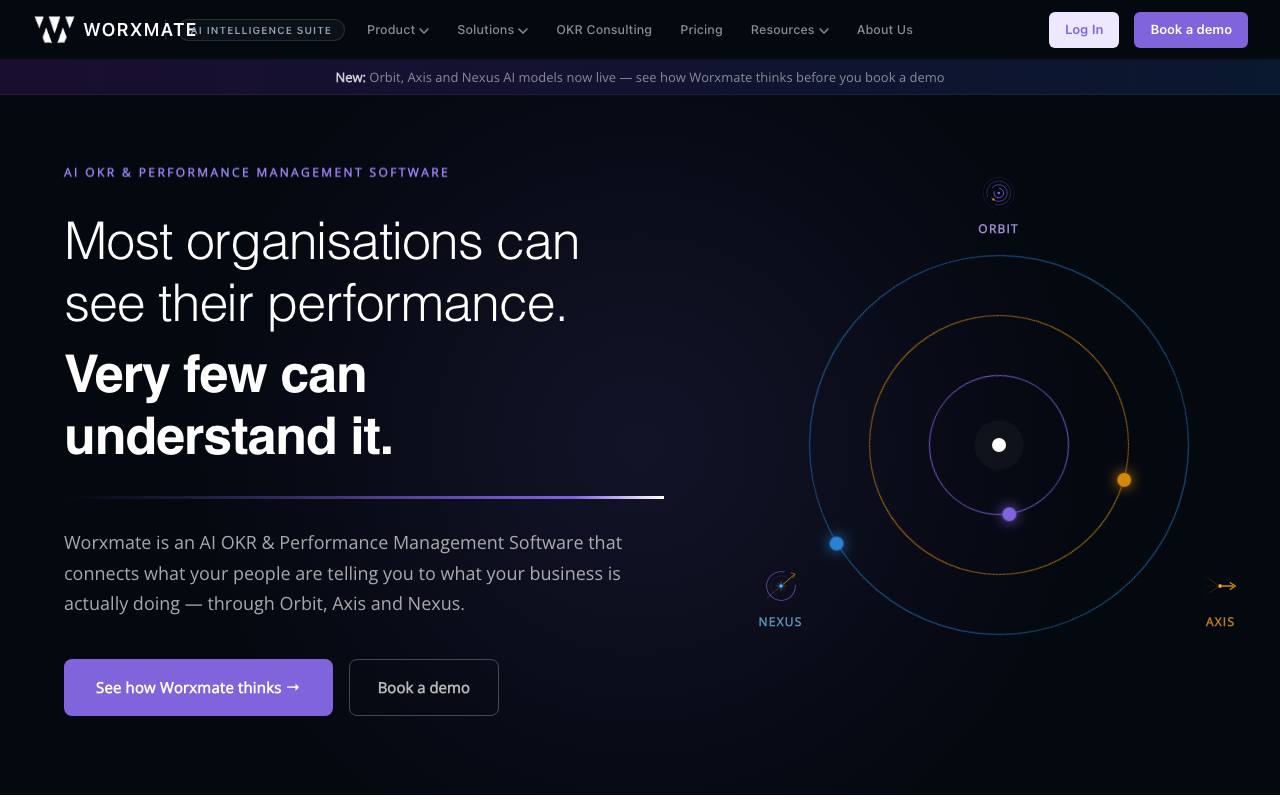Select the Nexus compass icon
Viewport: 1280px width, 800px height.
(781, 586)
